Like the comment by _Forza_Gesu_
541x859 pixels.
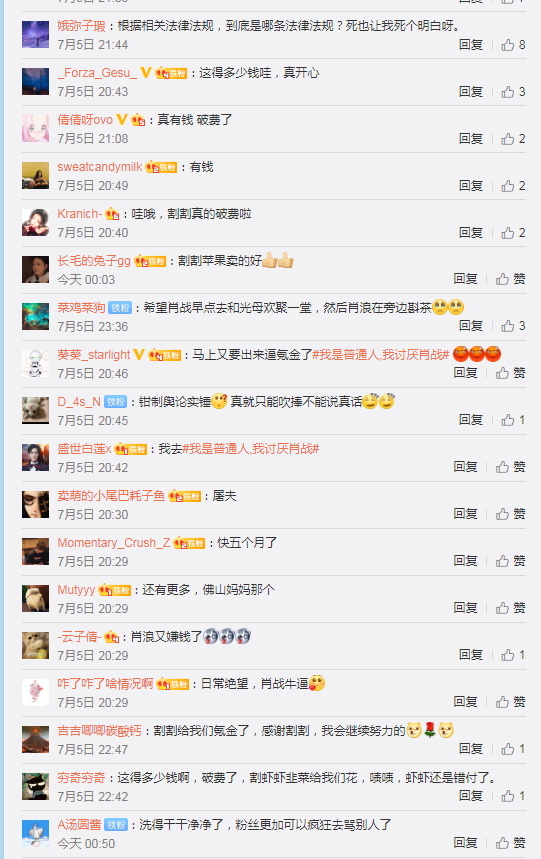point(513,91)
